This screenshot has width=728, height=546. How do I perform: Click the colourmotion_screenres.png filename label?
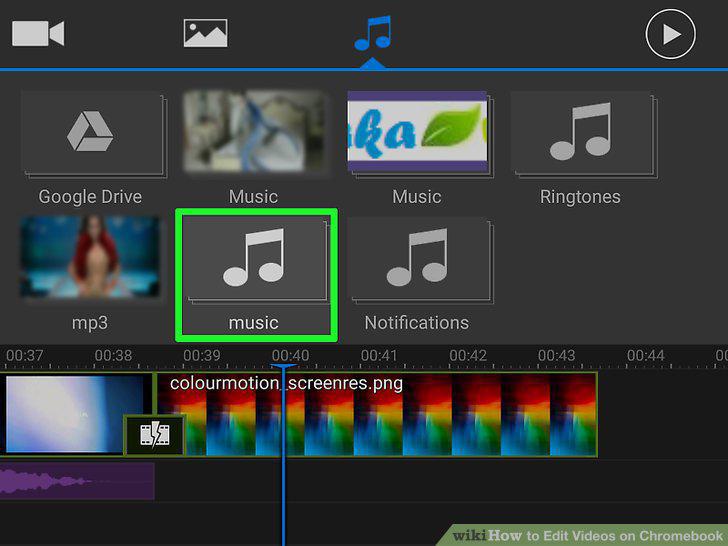pos(286,384)
